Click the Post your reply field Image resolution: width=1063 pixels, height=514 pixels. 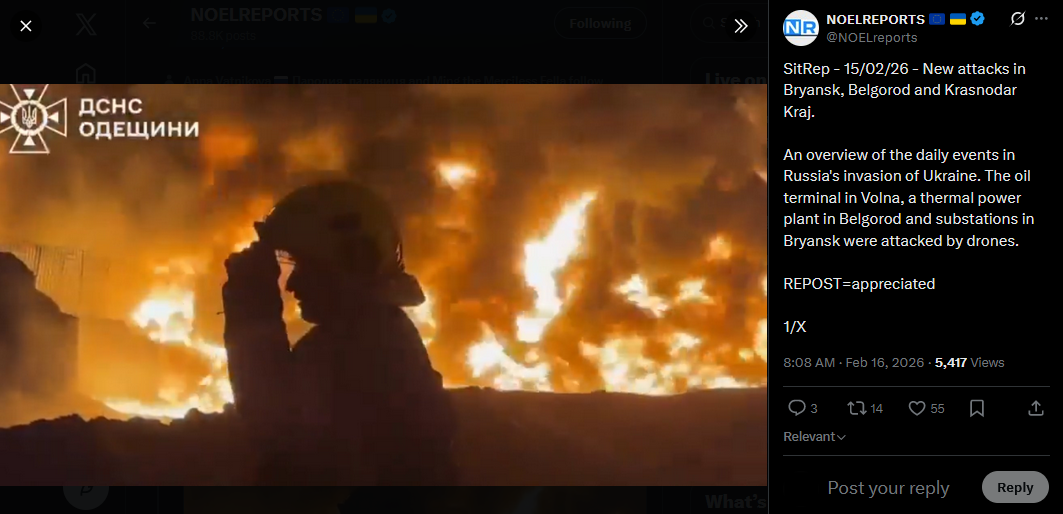pyautogui.click(x=888, y=488)
